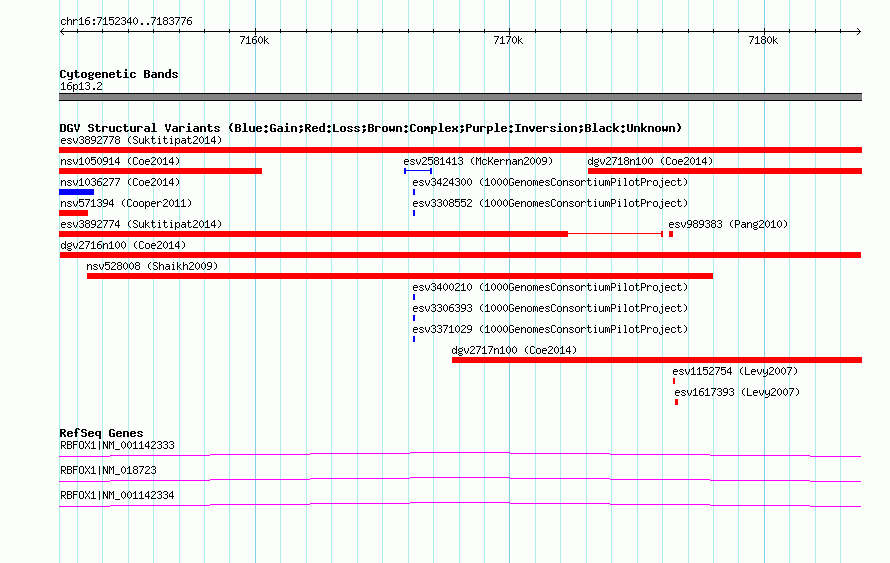This screenshot has width=890, height=563.
Task: Click the RefSeq Genes track title
Action: point(101,433)
